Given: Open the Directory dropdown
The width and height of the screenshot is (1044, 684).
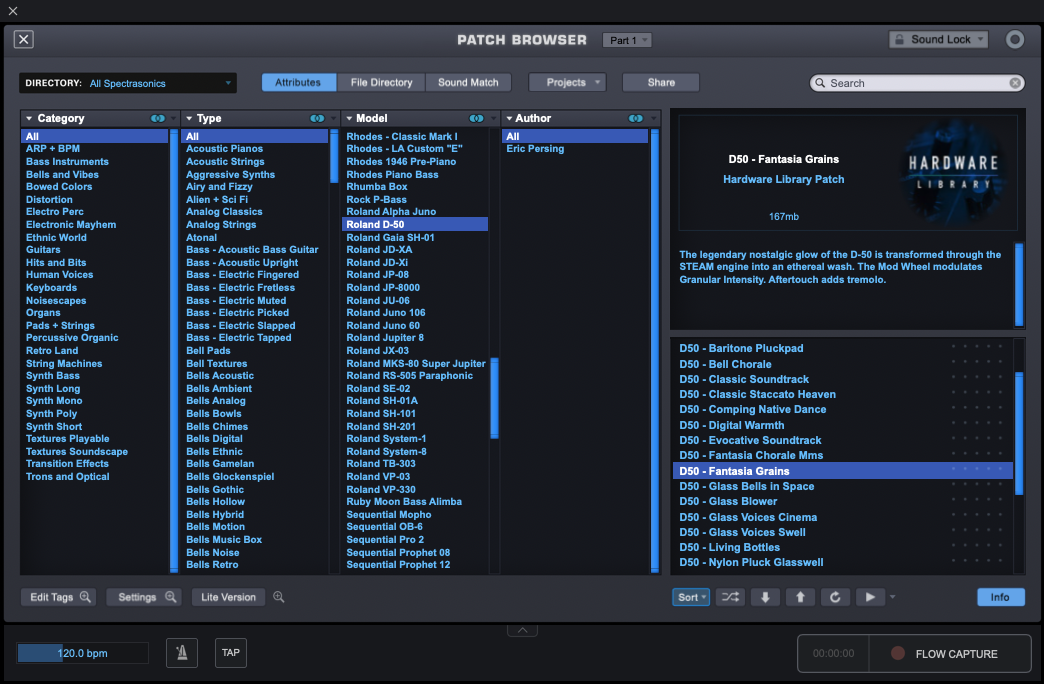Looking at the screenshot, I should pos(128,83).
